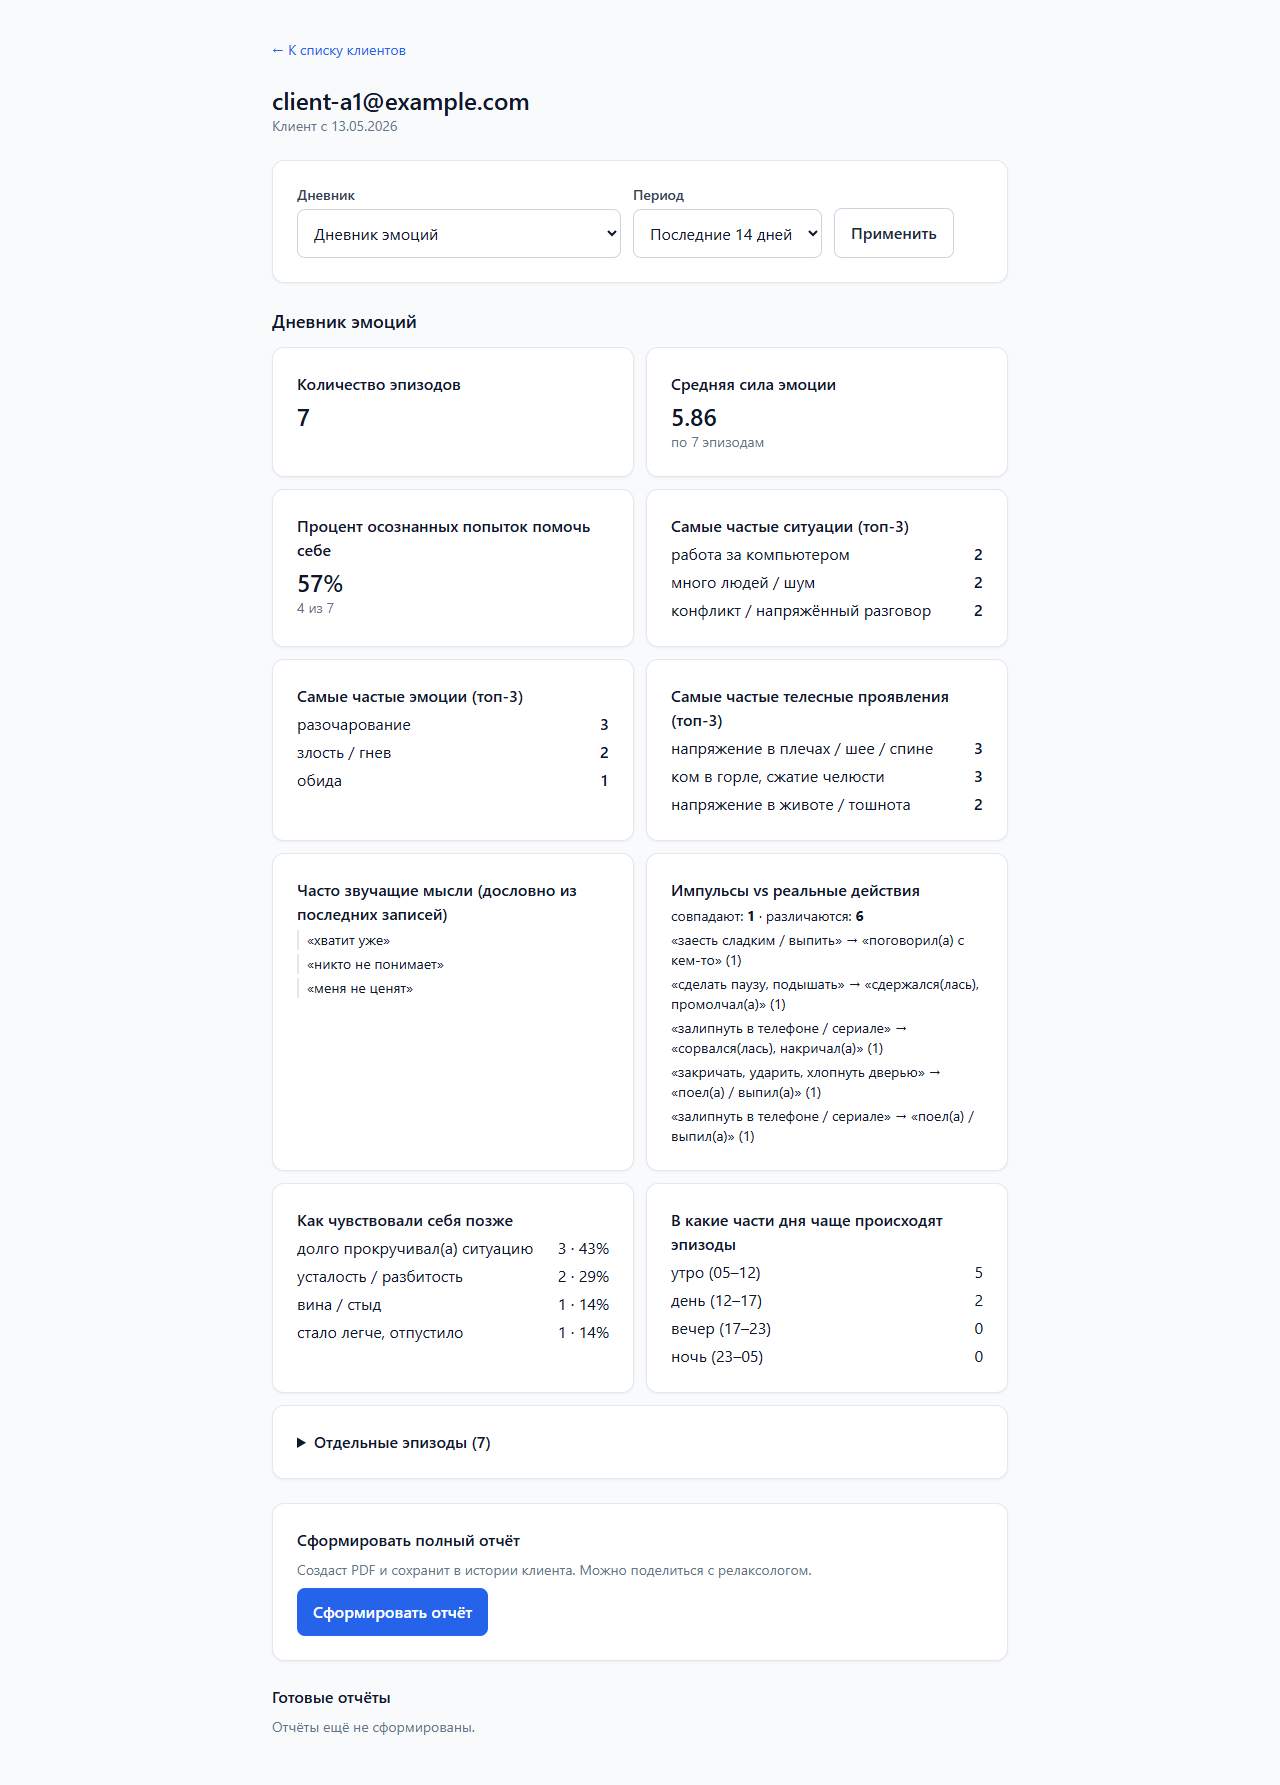
Task: Click the Сформировать отчёт button
Action: (392, 1612)
